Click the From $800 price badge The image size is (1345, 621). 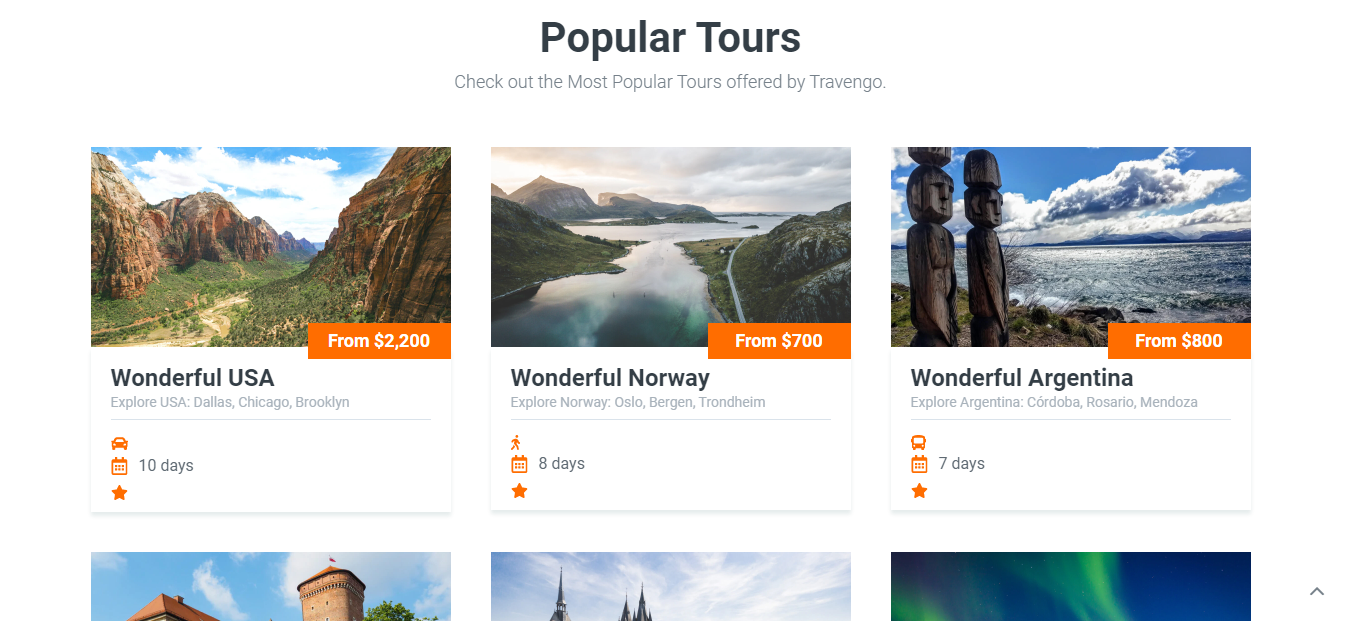(x=1179, y=341)
